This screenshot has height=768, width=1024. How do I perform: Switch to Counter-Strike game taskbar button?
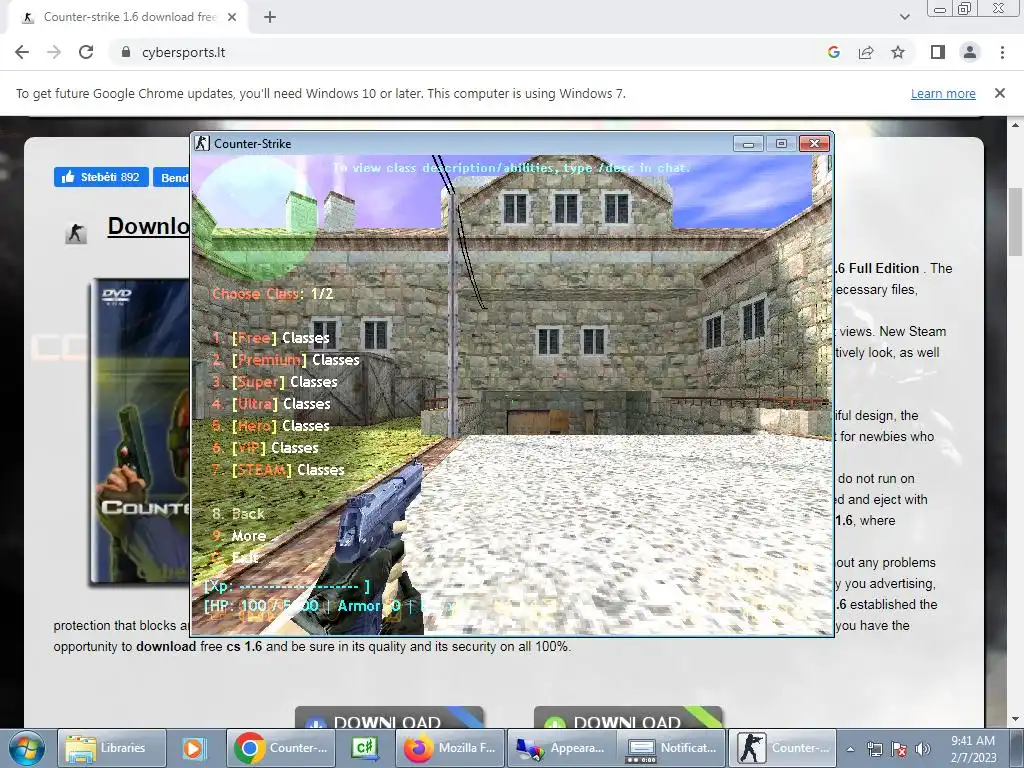pyautogui.click(x=782, y=748)
